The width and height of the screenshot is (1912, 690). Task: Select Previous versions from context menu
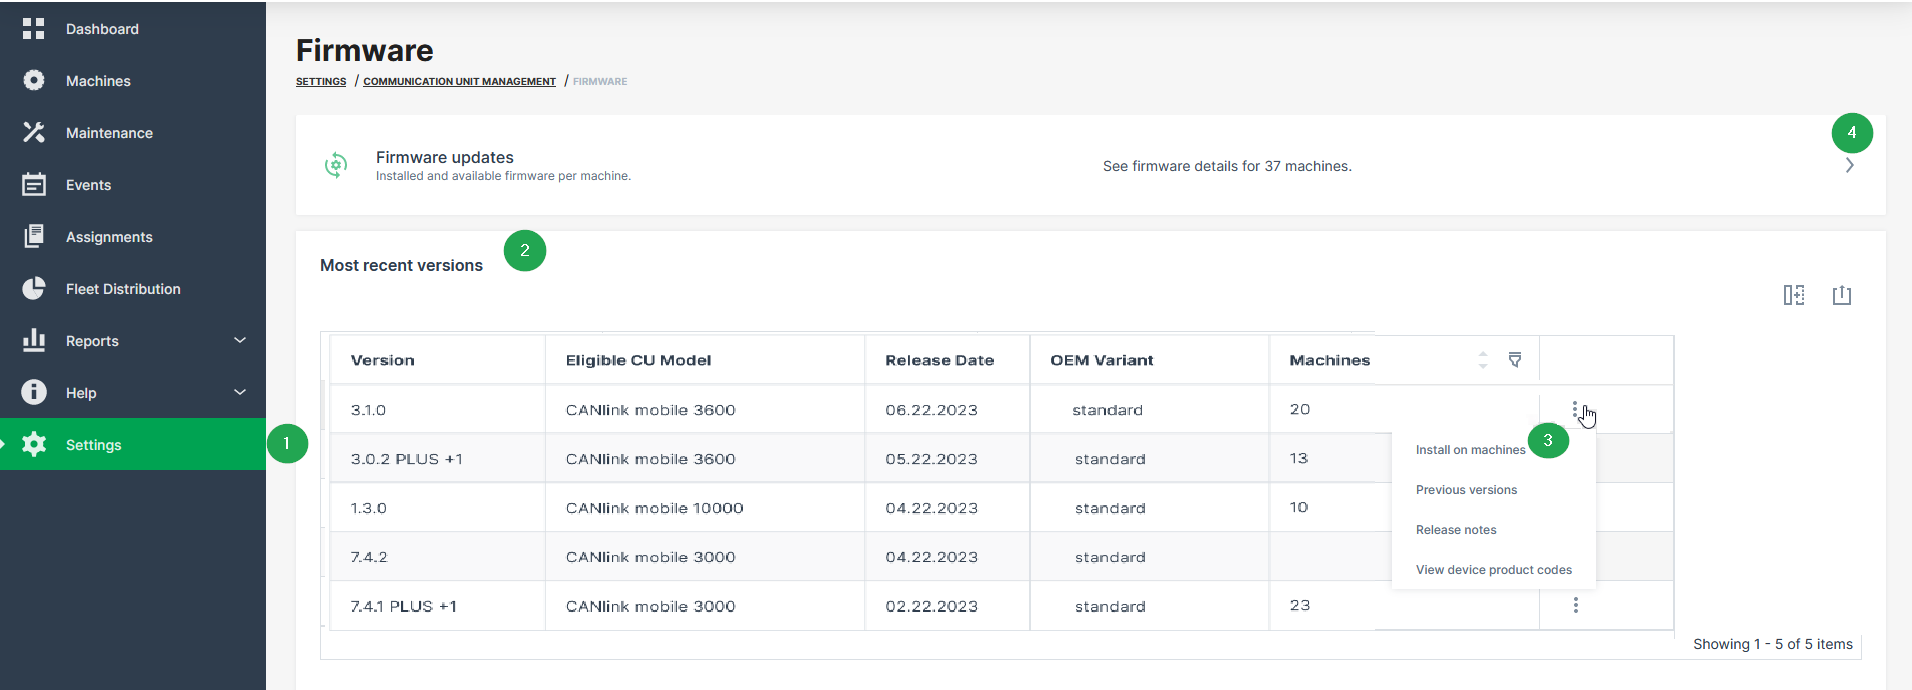point(1466,490)
